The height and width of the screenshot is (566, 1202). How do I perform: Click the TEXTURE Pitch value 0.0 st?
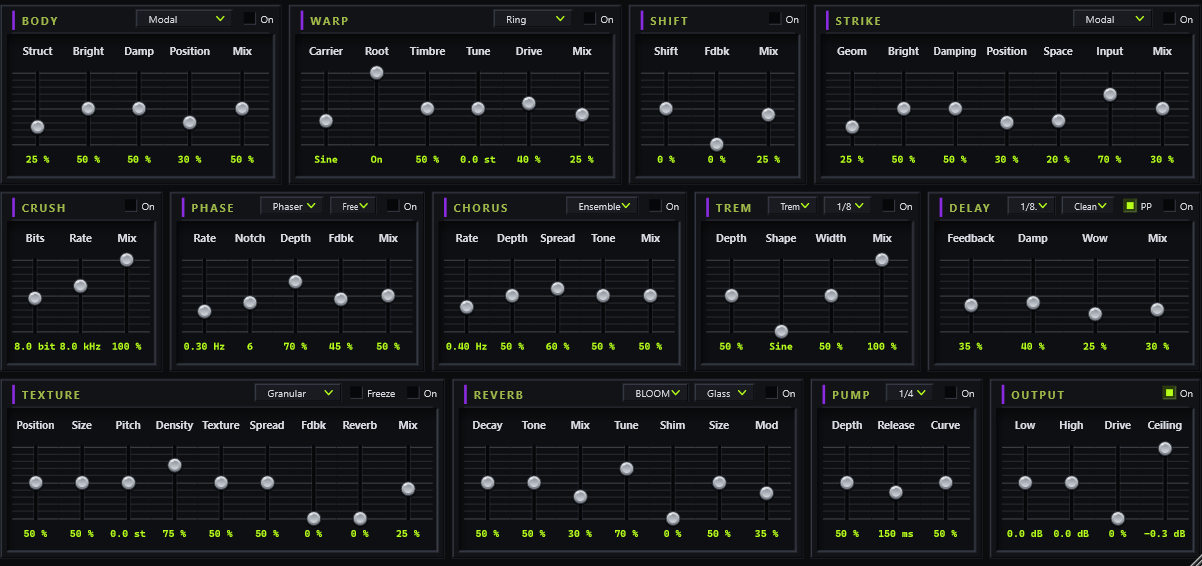128,534
